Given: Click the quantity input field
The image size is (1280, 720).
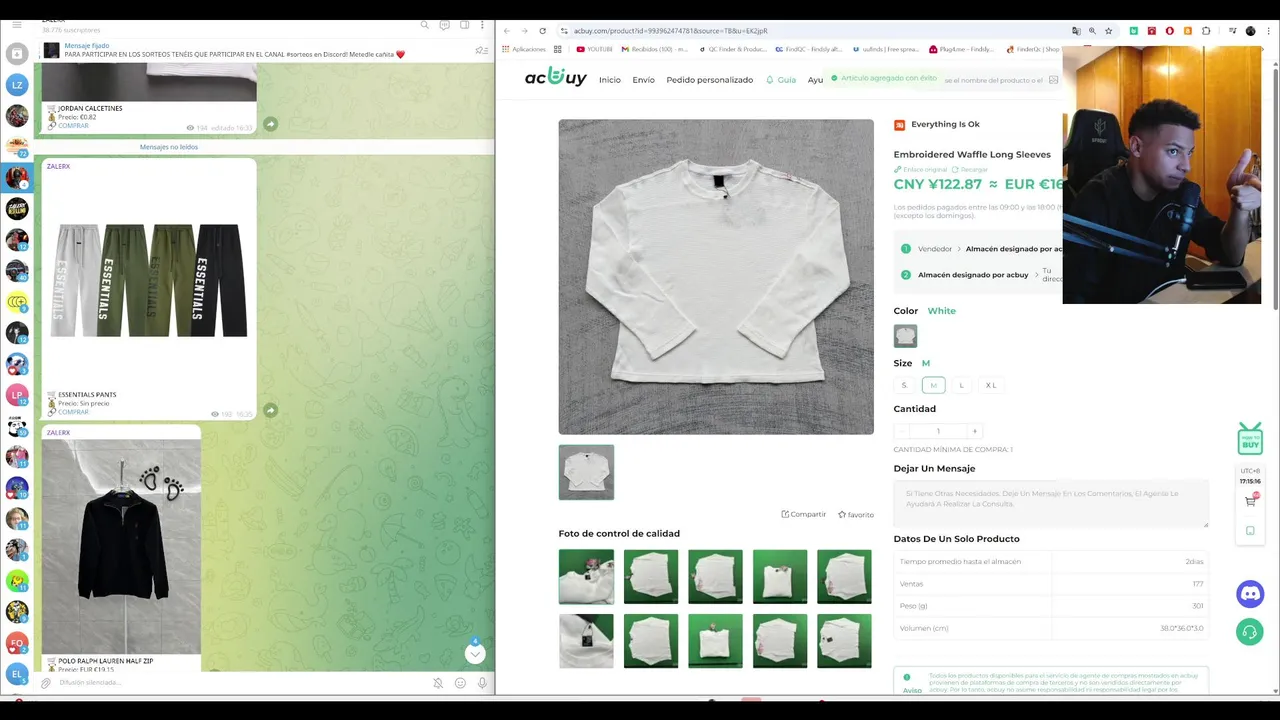Looking at the screenshot, I should [x=938, y=431].
